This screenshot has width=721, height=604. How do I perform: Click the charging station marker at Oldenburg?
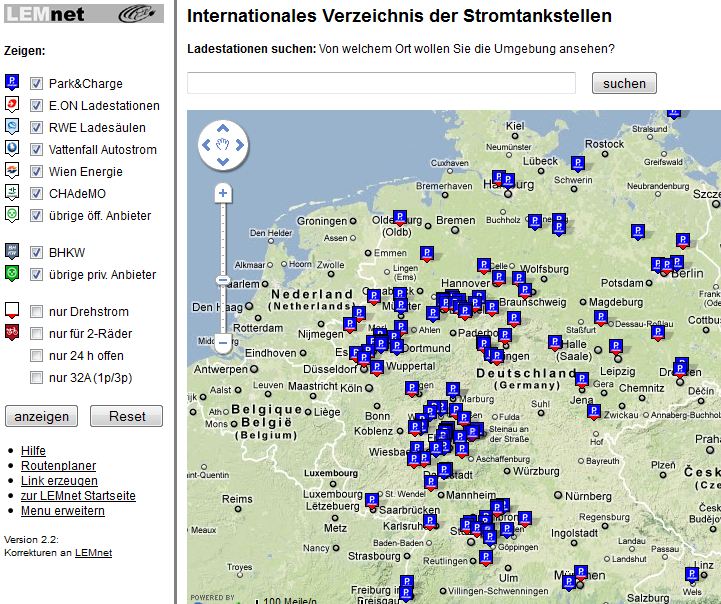400,217
